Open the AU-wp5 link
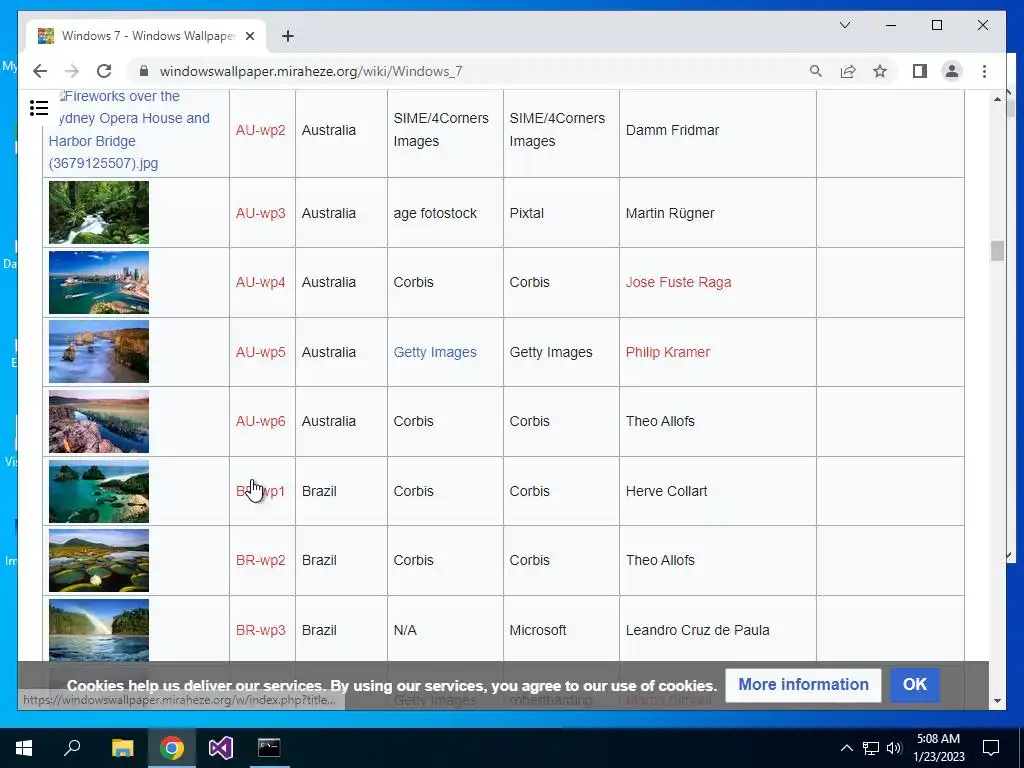1024x768 pixels. tap(261, 352)
